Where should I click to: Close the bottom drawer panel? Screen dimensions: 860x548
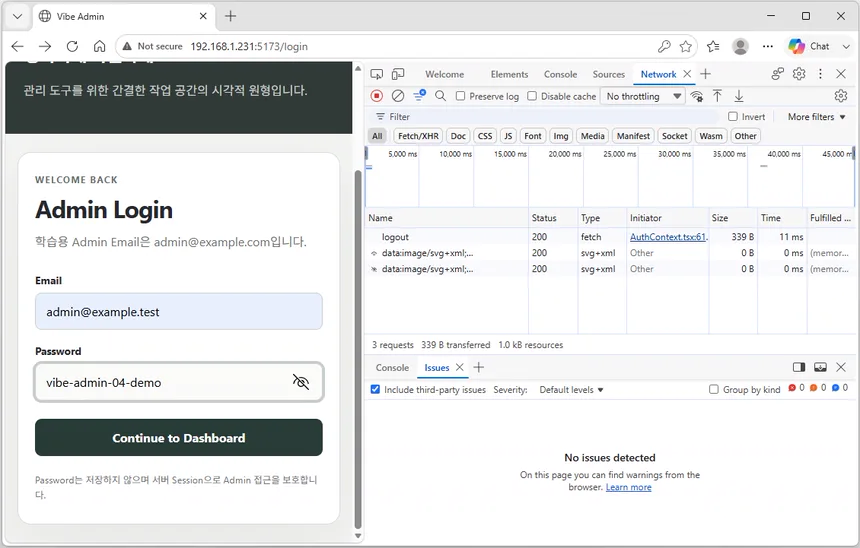coord(841,367)
